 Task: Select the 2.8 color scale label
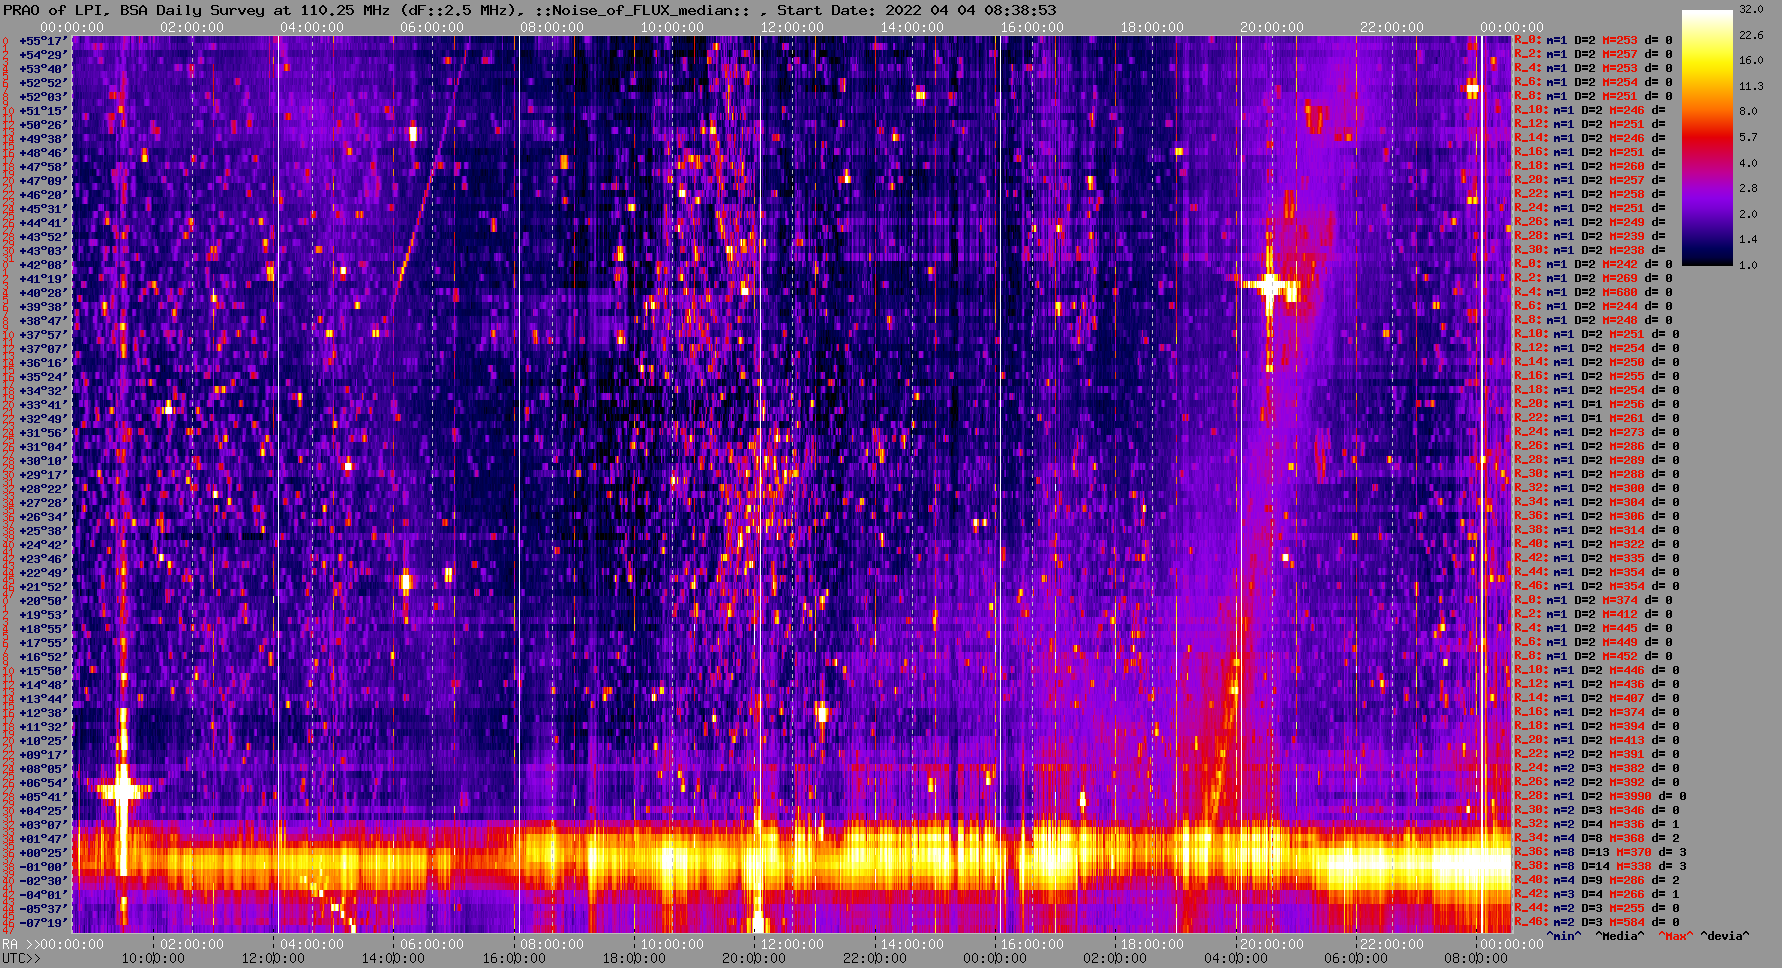point(1748,188)
